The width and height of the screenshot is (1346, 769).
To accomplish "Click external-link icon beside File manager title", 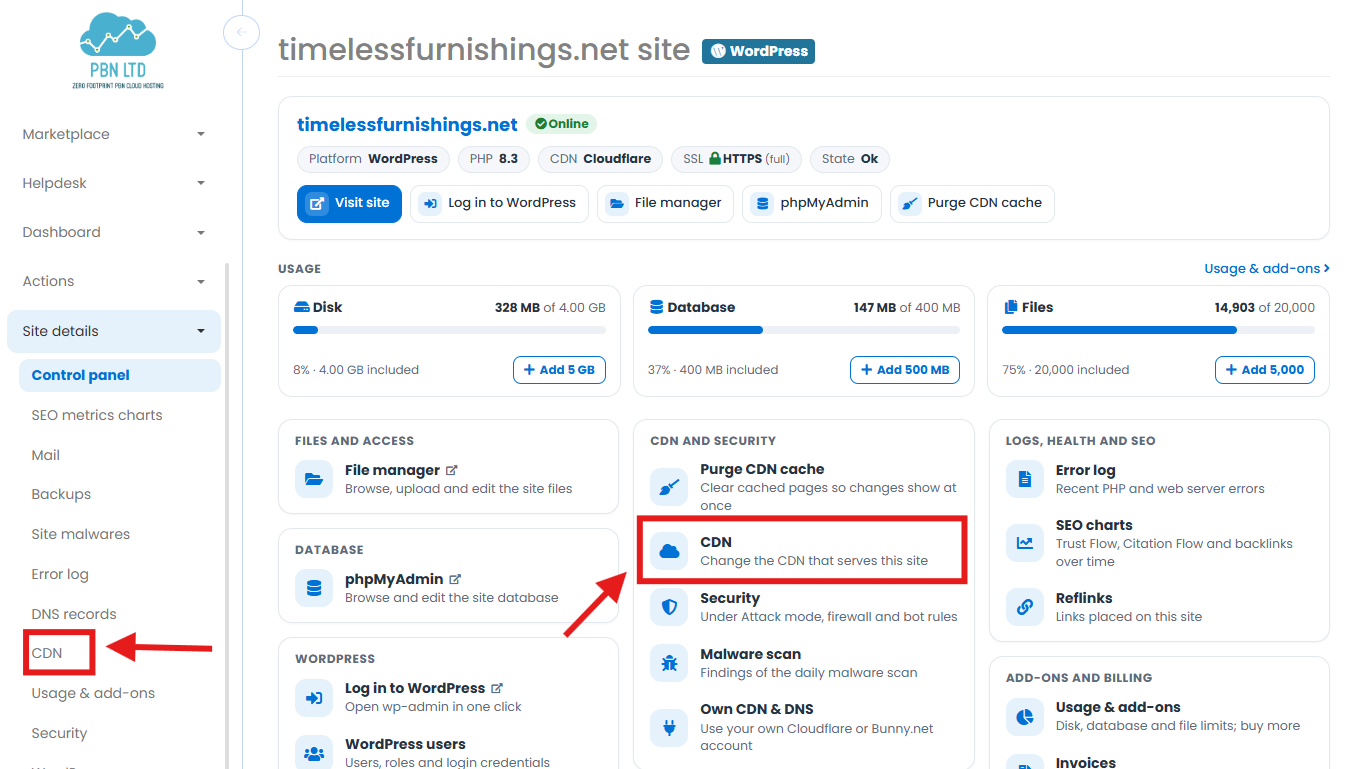I will [452, 470].
